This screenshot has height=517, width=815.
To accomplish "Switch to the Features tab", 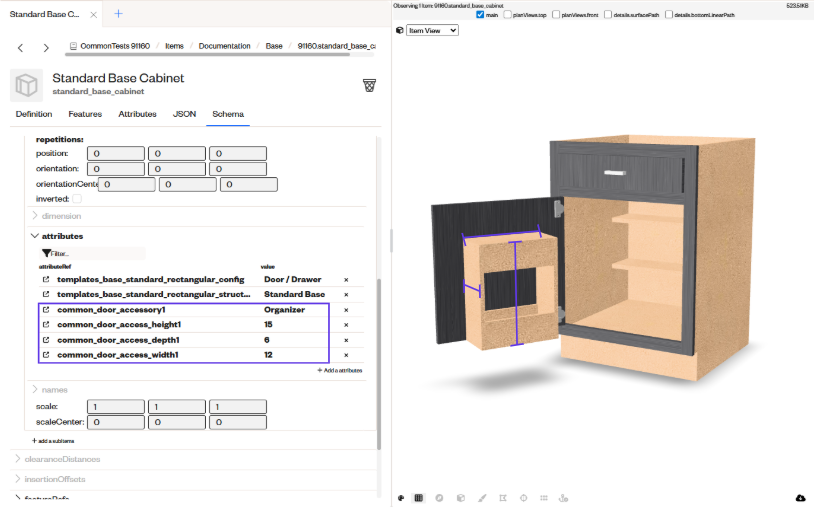I will pos(85,114).
